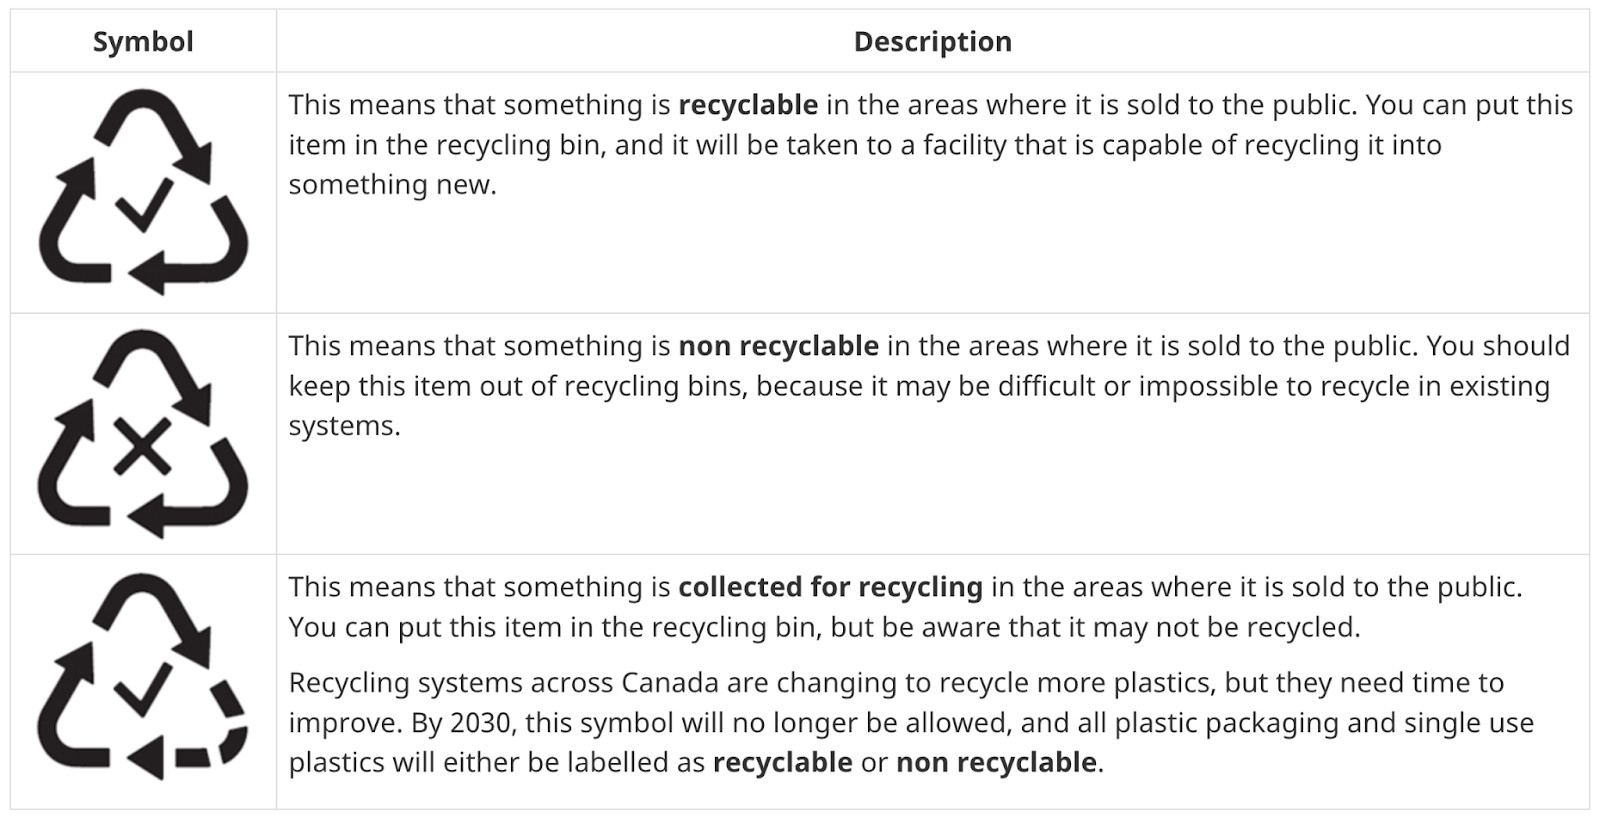Click bold 'non recyclable' in second row description
Image resolution: width=1600 pixels, height=823 pixels.
coord(778,346)
